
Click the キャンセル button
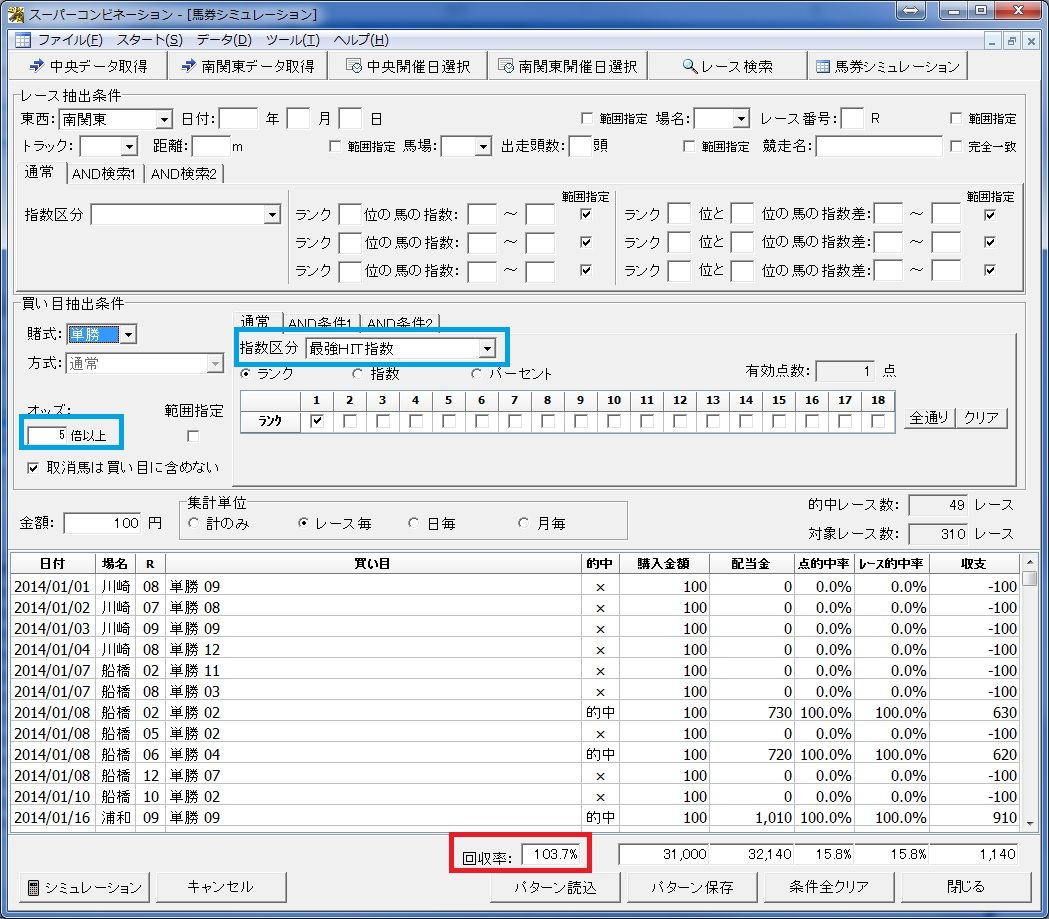220,887
